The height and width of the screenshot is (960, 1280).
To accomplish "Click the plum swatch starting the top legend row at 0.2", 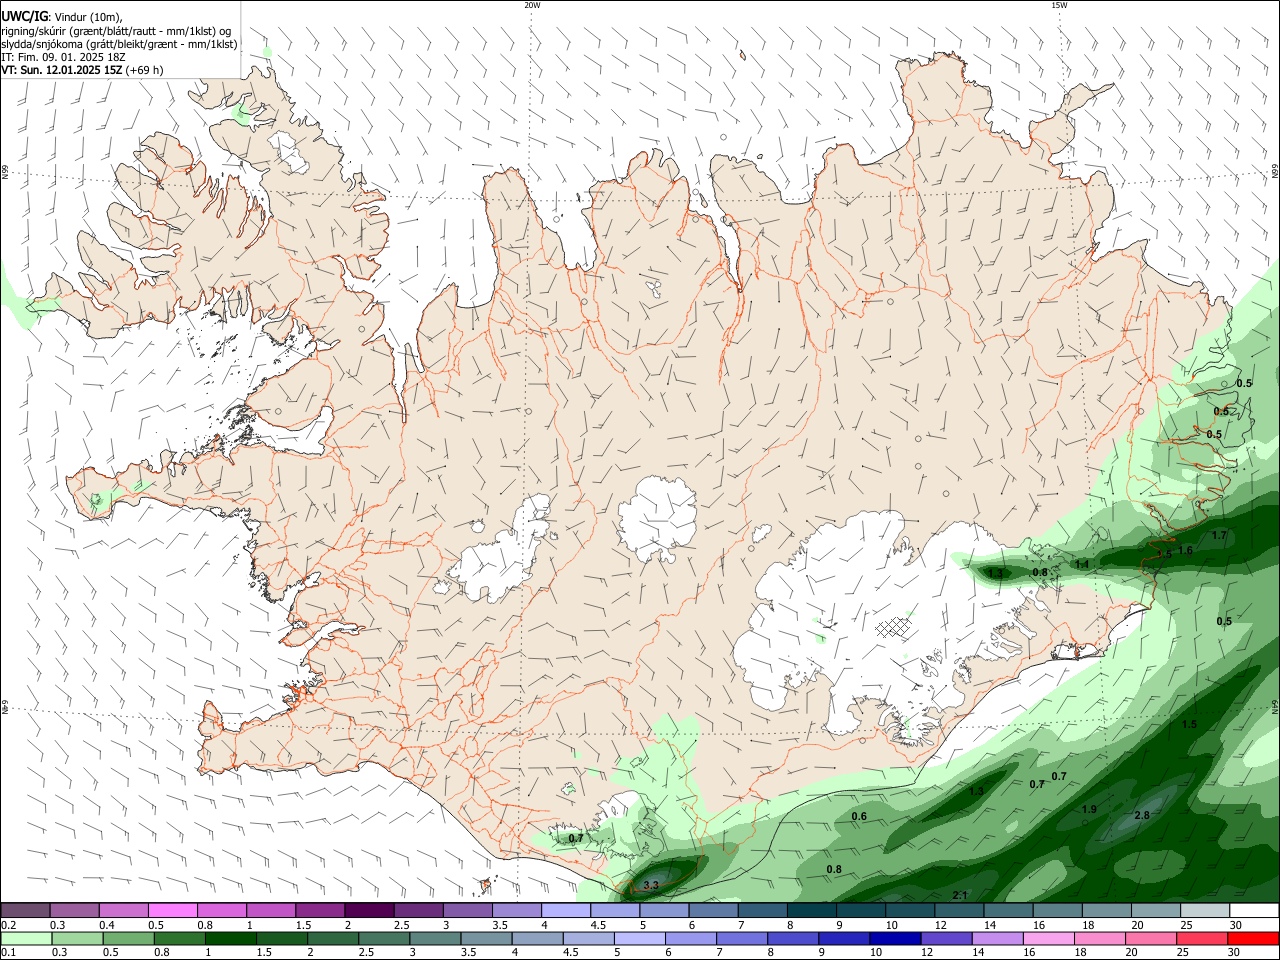I will 25,910.
